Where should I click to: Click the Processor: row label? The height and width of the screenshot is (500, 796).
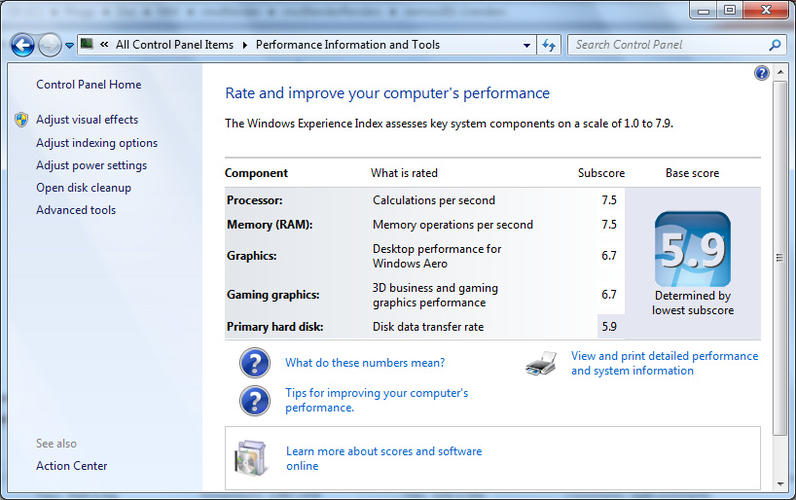[x=254, y=201]
